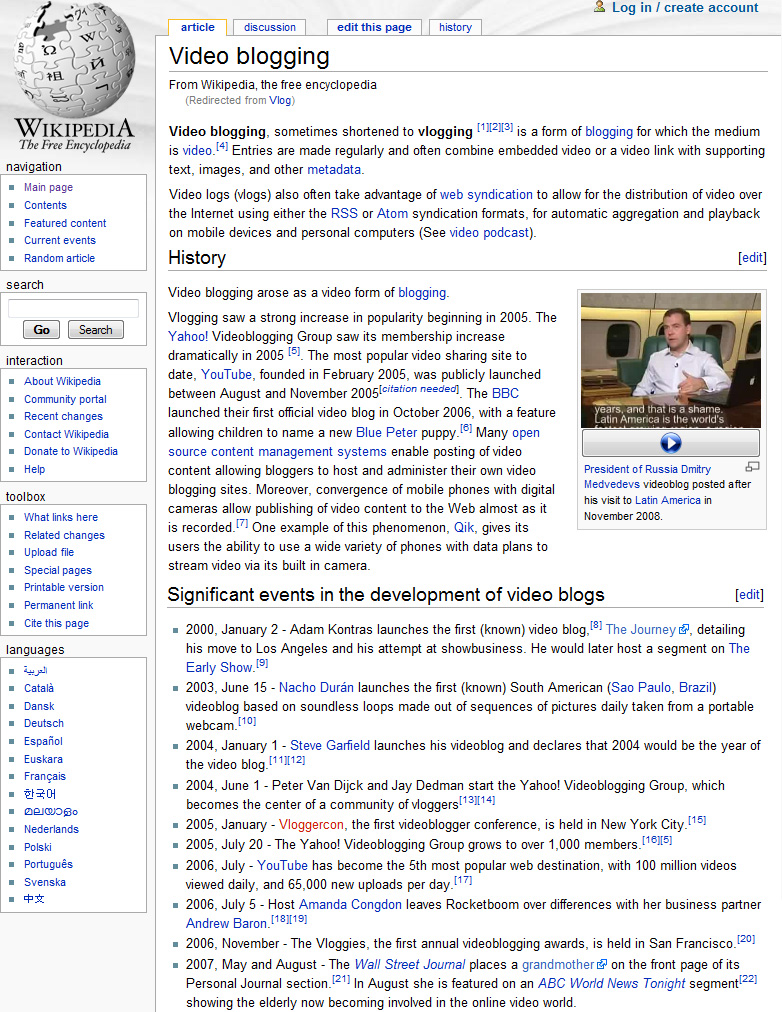The image size is (782, 1012).
Task: Switch language to Español
Action: click(43, 741)
